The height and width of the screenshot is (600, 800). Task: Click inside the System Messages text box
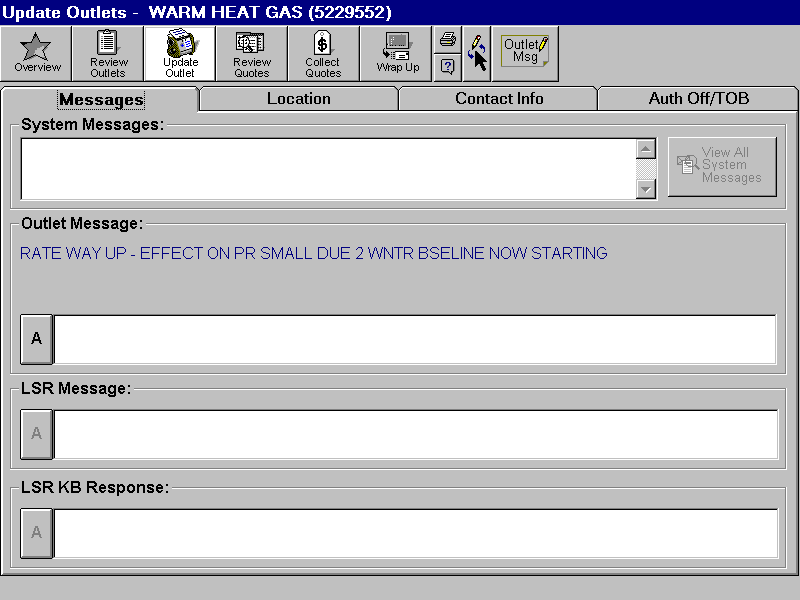point(328,169)
